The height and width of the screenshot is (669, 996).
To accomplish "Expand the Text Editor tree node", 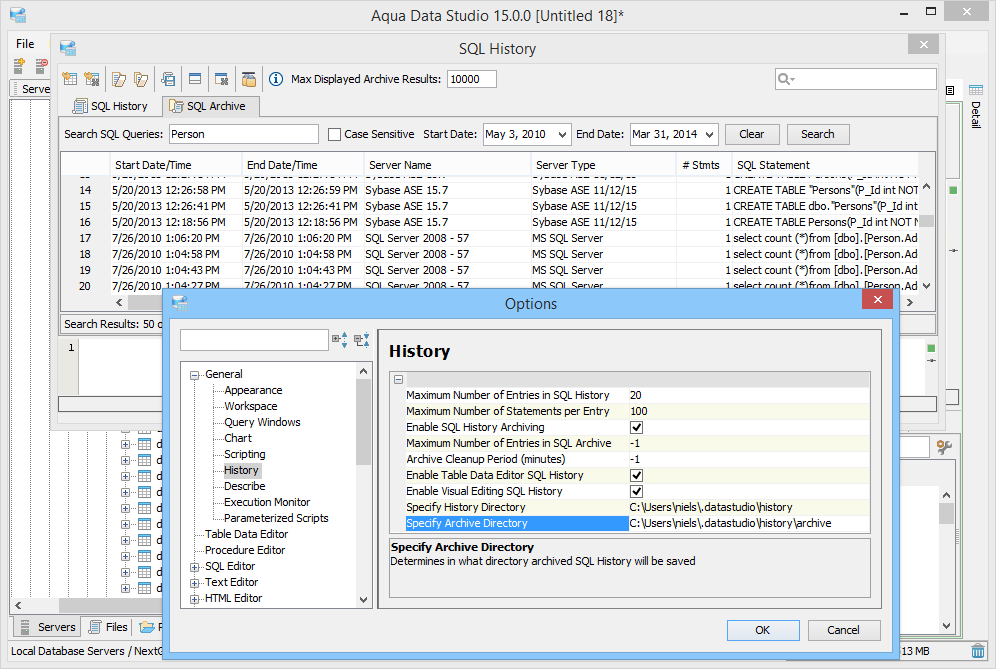I will tap(194, 583).
